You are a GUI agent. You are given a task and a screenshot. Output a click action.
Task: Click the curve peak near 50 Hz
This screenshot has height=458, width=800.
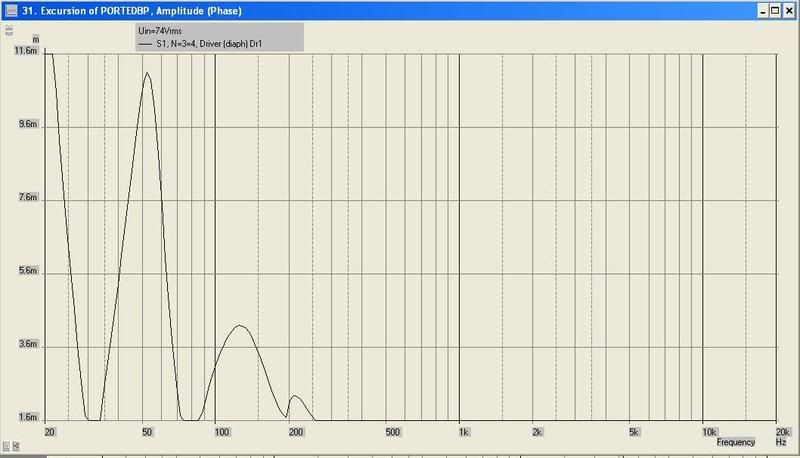[147, 73]
